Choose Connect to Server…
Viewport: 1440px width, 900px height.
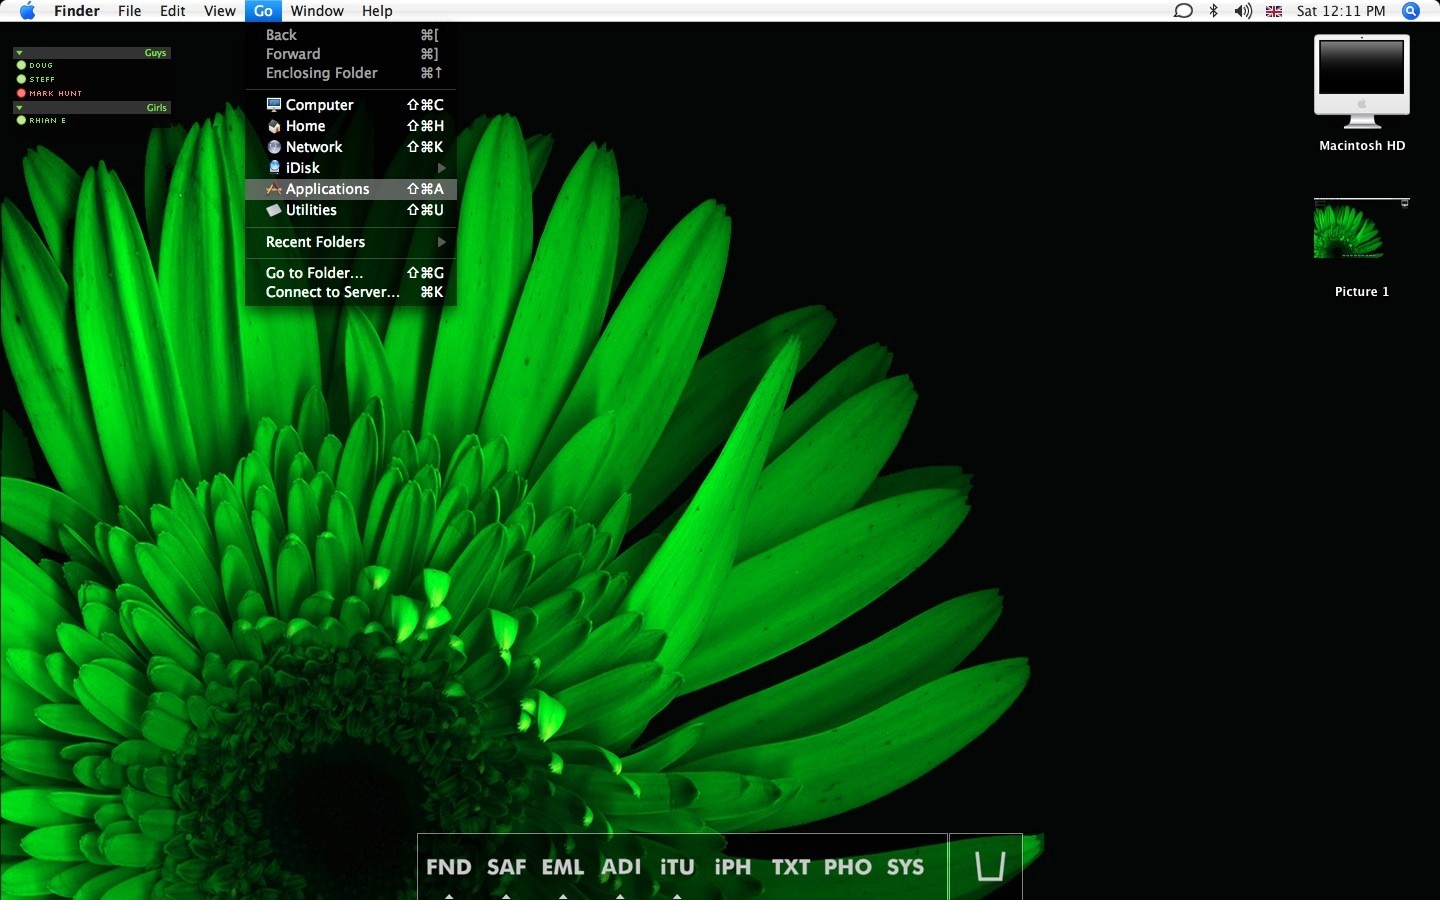tap(351, 292)
